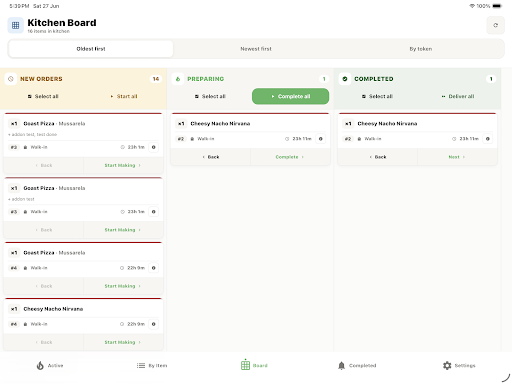Viewport: 512px width, 384px height.
Task: Tap Back on the Preparing card
Action: tap(211, 157)
